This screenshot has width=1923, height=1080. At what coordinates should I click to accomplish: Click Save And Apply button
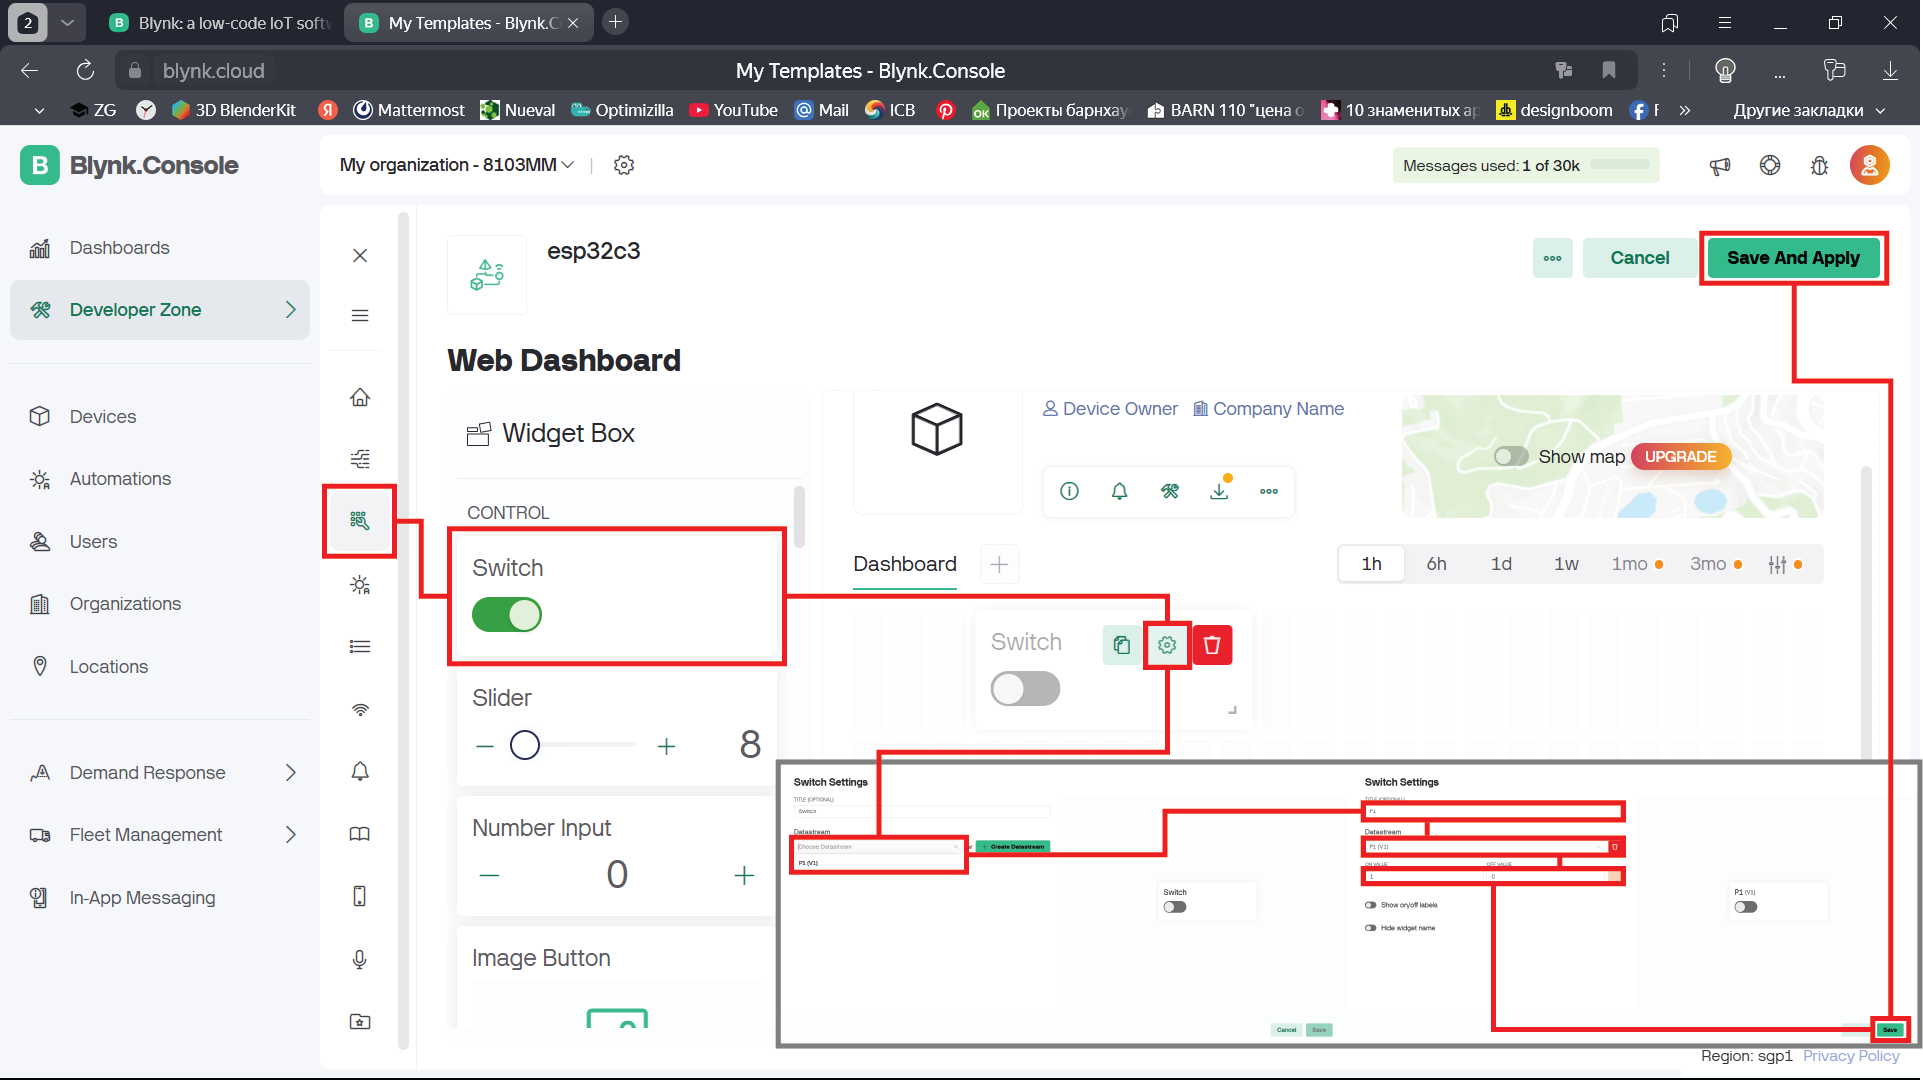click(1794, 258)
